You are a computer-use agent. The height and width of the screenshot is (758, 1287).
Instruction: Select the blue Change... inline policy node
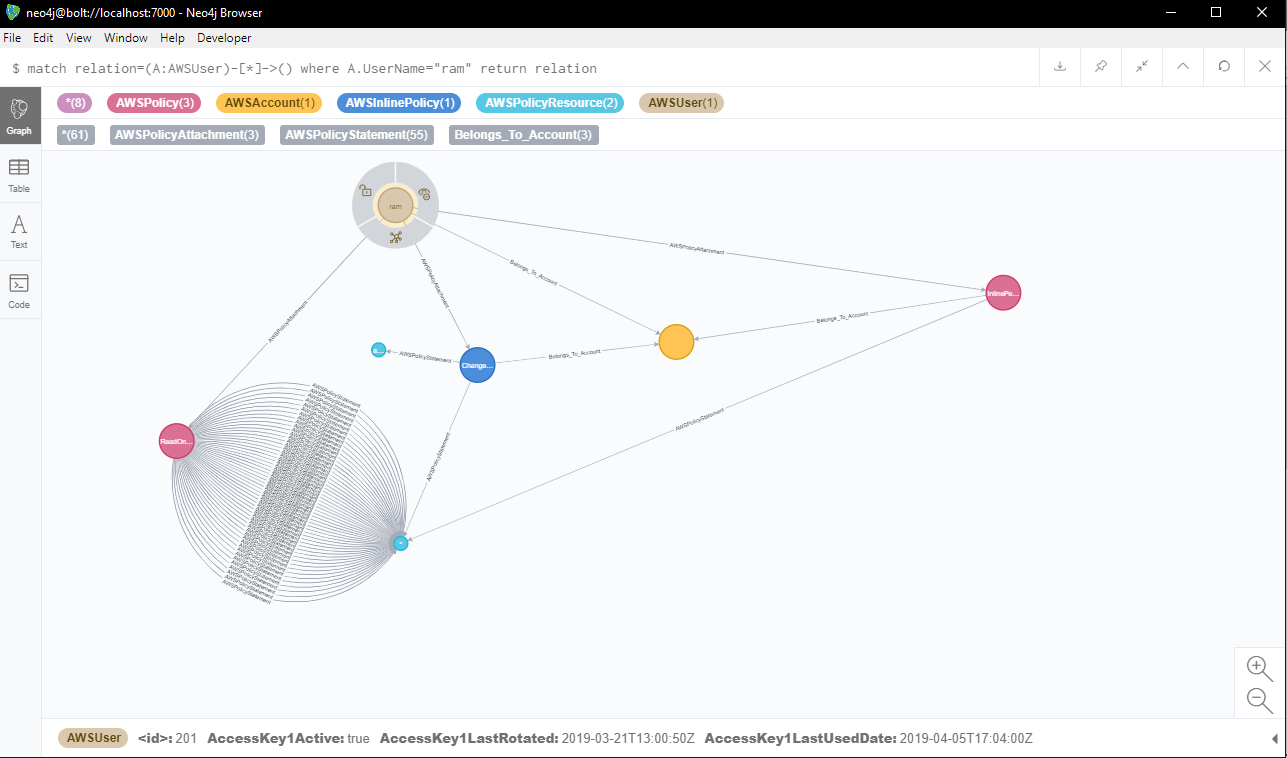(477, 365)
